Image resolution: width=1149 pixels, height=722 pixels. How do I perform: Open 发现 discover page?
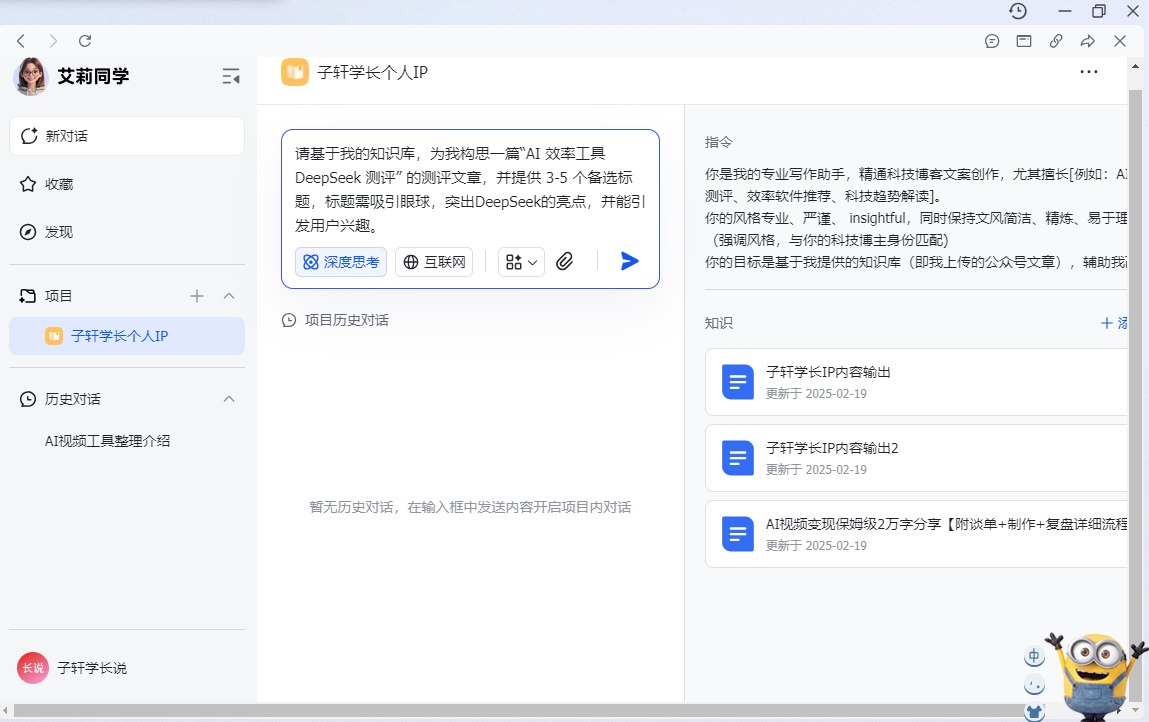(x=127, y=232)
